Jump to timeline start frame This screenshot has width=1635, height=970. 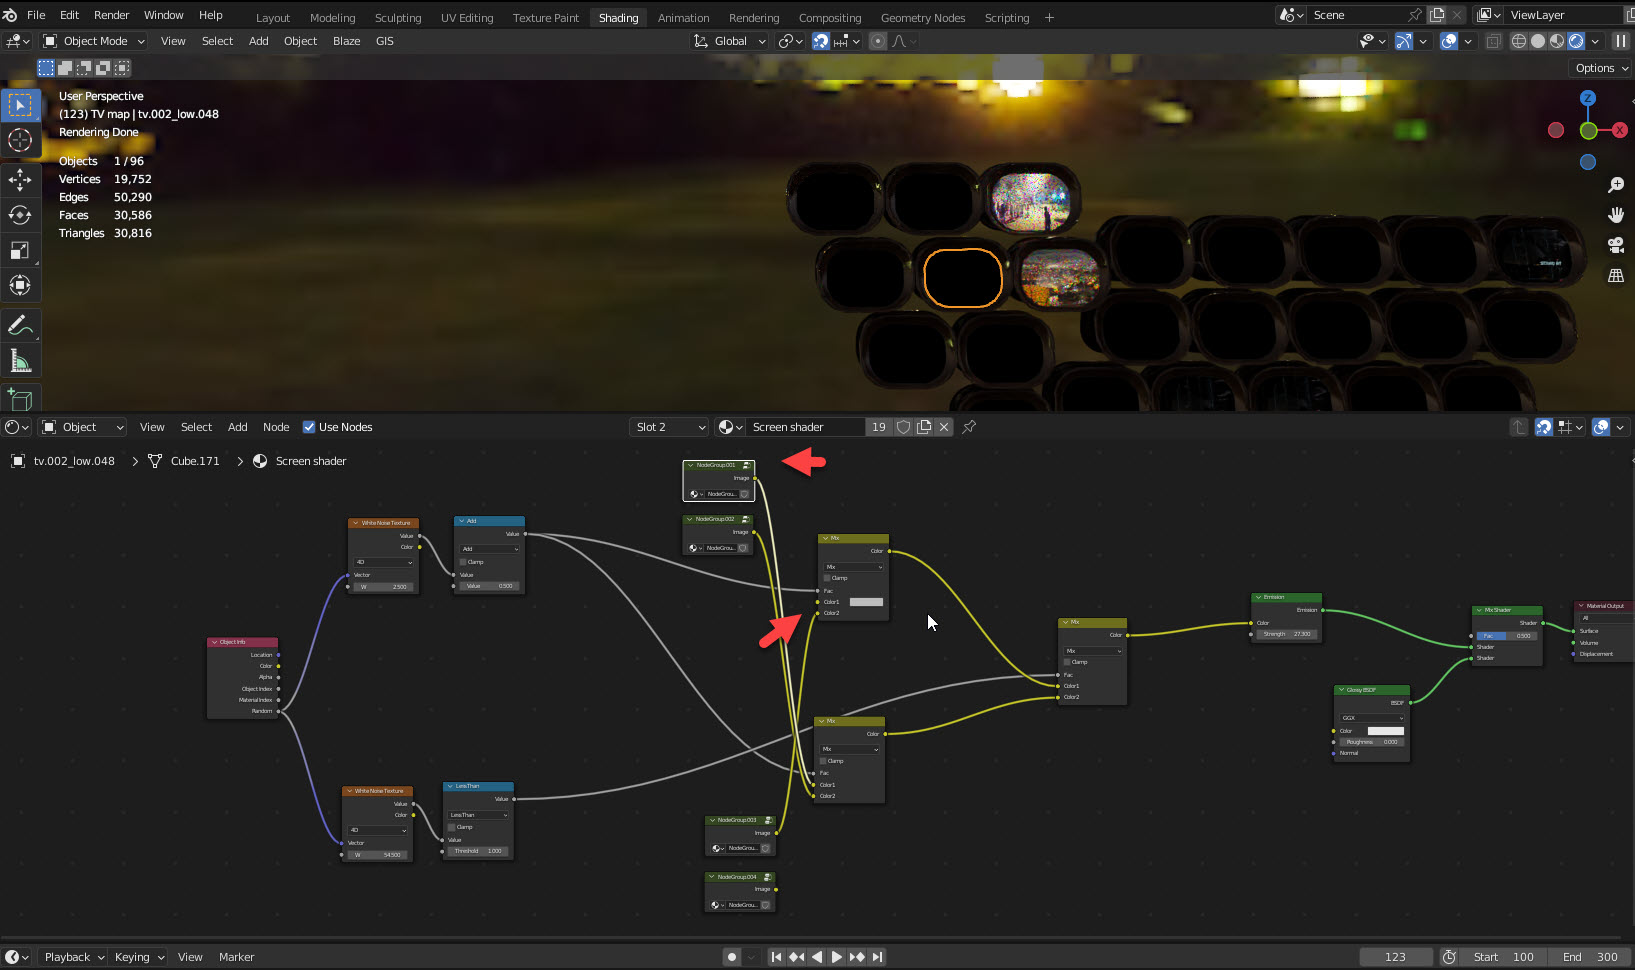(x=777, y=957)
